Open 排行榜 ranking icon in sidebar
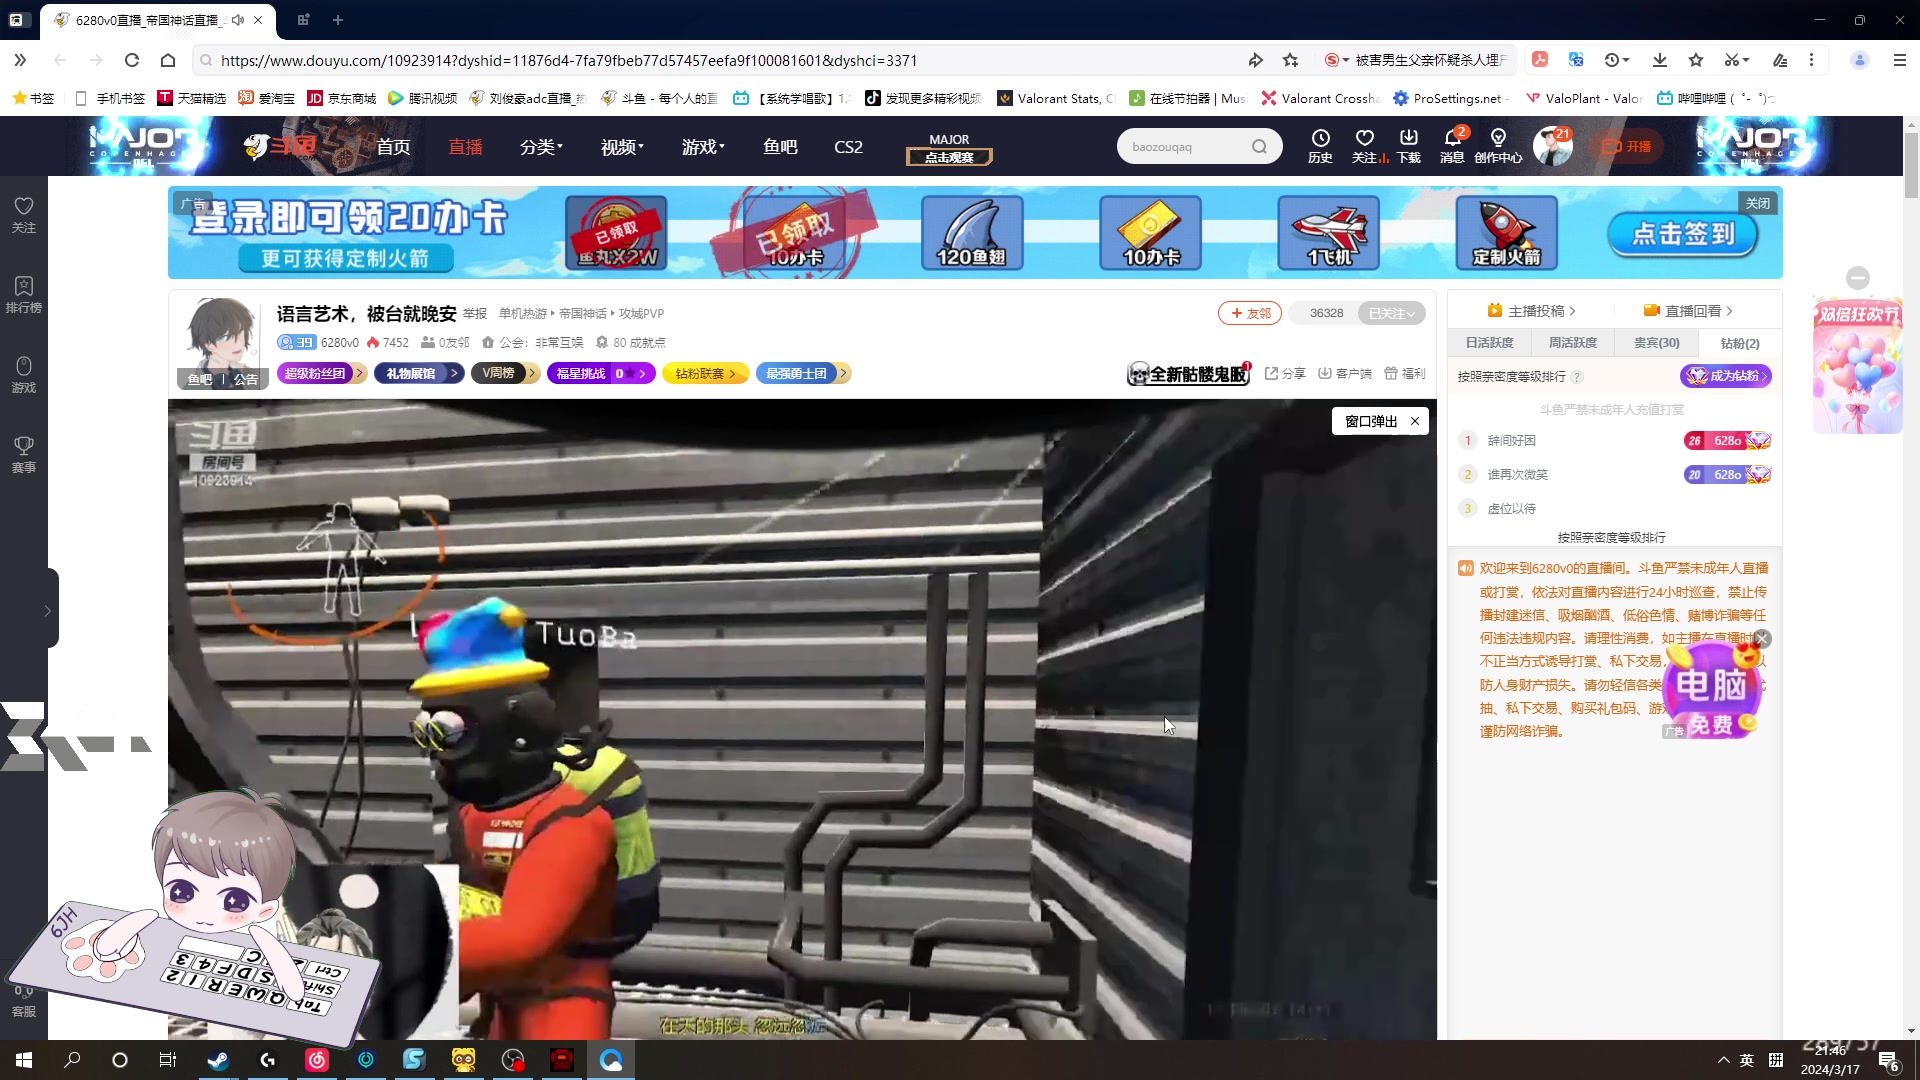 click(24, 294)
